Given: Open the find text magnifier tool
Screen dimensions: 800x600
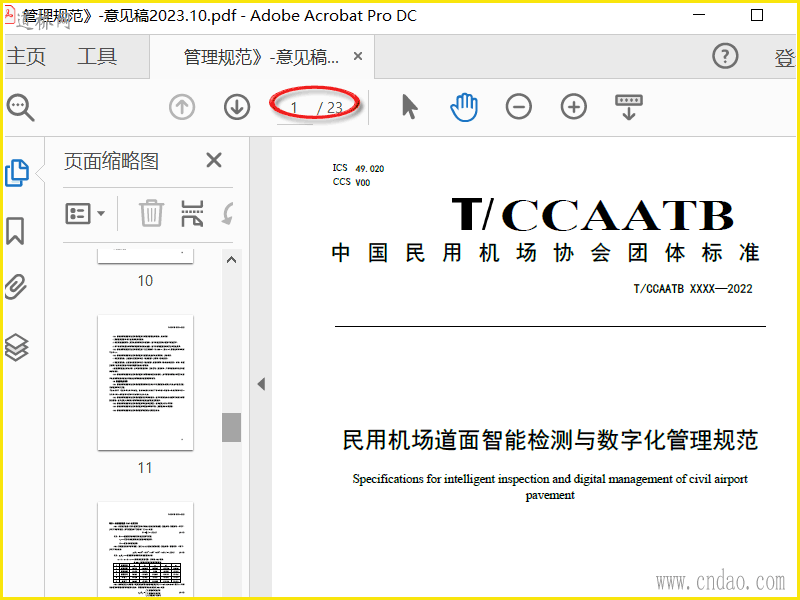Looking at the screenshot, I should pyautogui.click(x=20, y=108).
